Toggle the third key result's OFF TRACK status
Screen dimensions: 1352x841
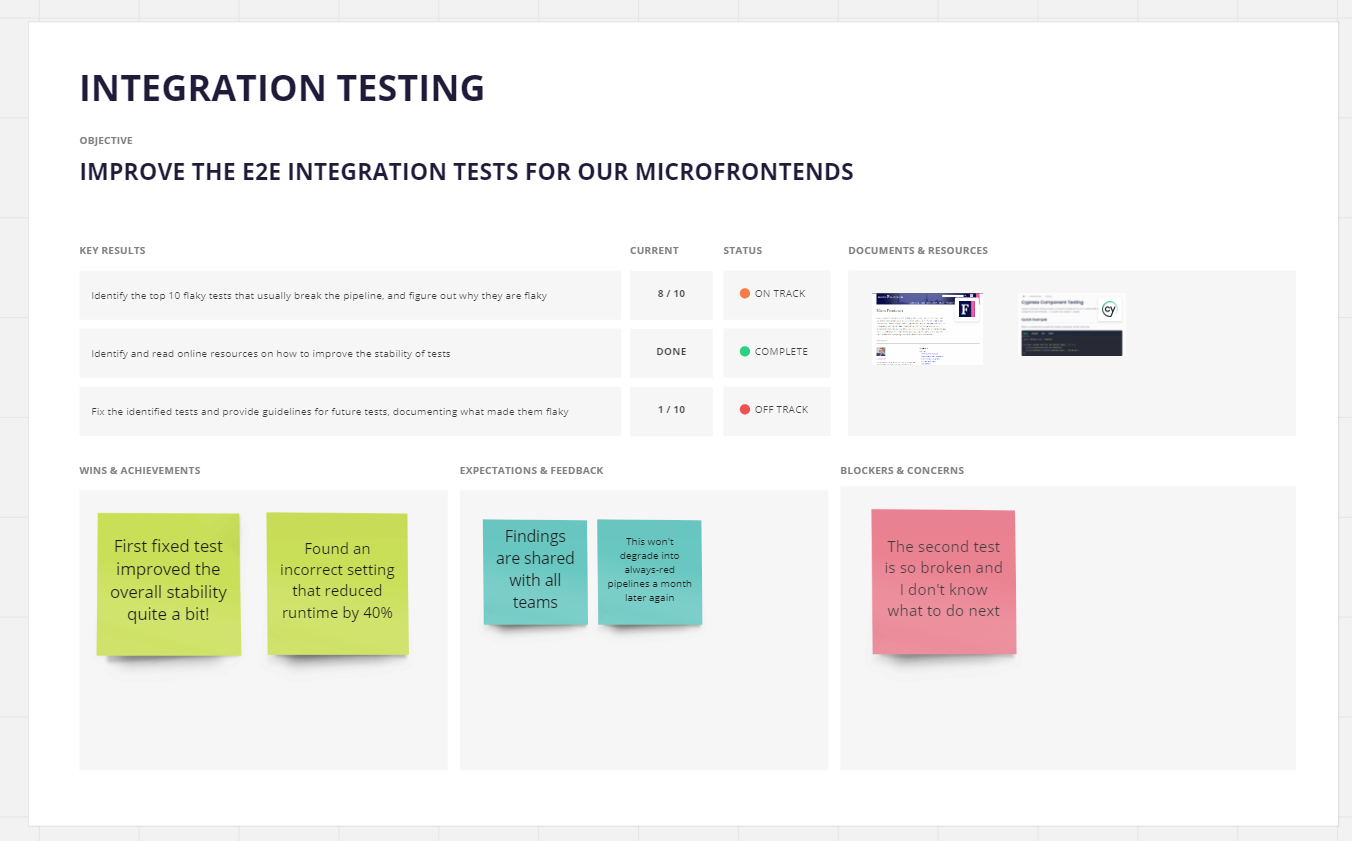coord(777,410)
